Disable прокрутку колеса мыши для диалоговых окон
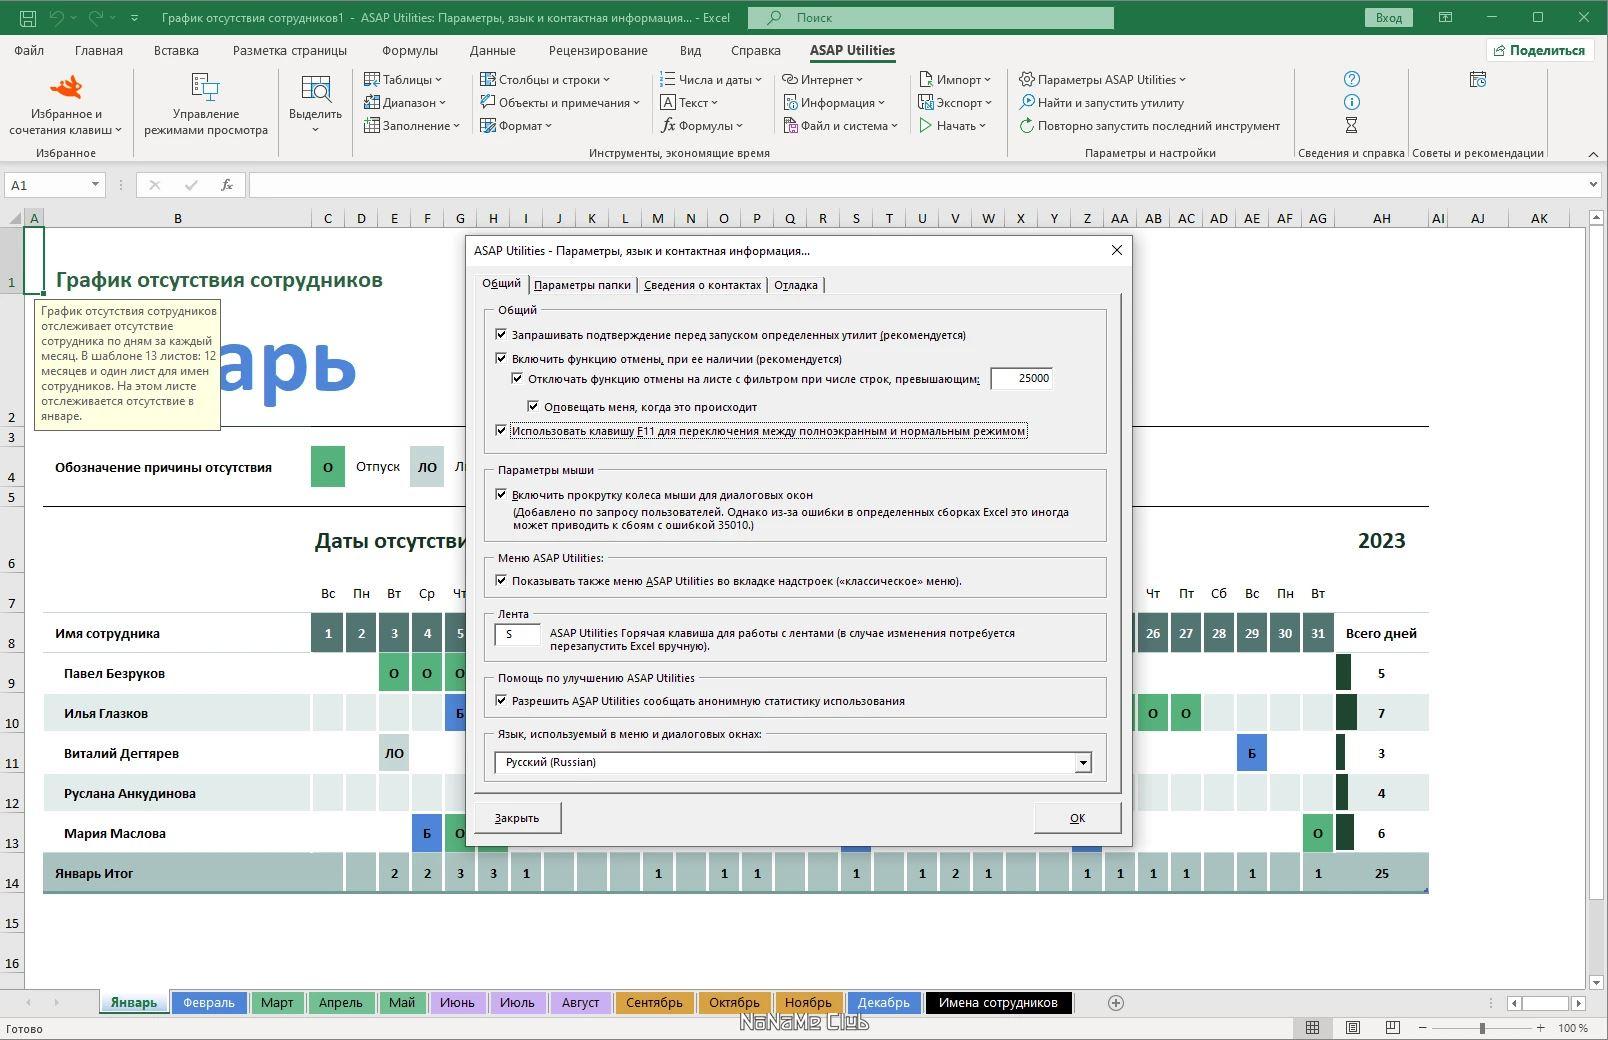The image size is (1608, 1040). tap(501, 495)
